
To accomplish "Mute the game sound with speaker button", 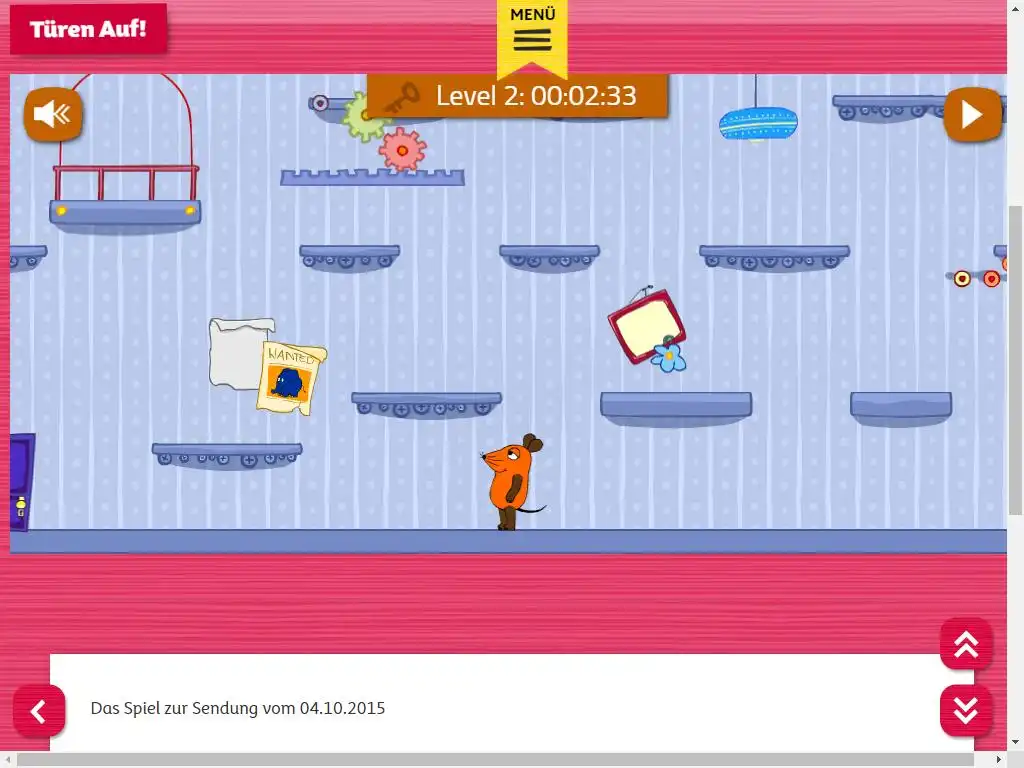I will [x=53, y=115].
